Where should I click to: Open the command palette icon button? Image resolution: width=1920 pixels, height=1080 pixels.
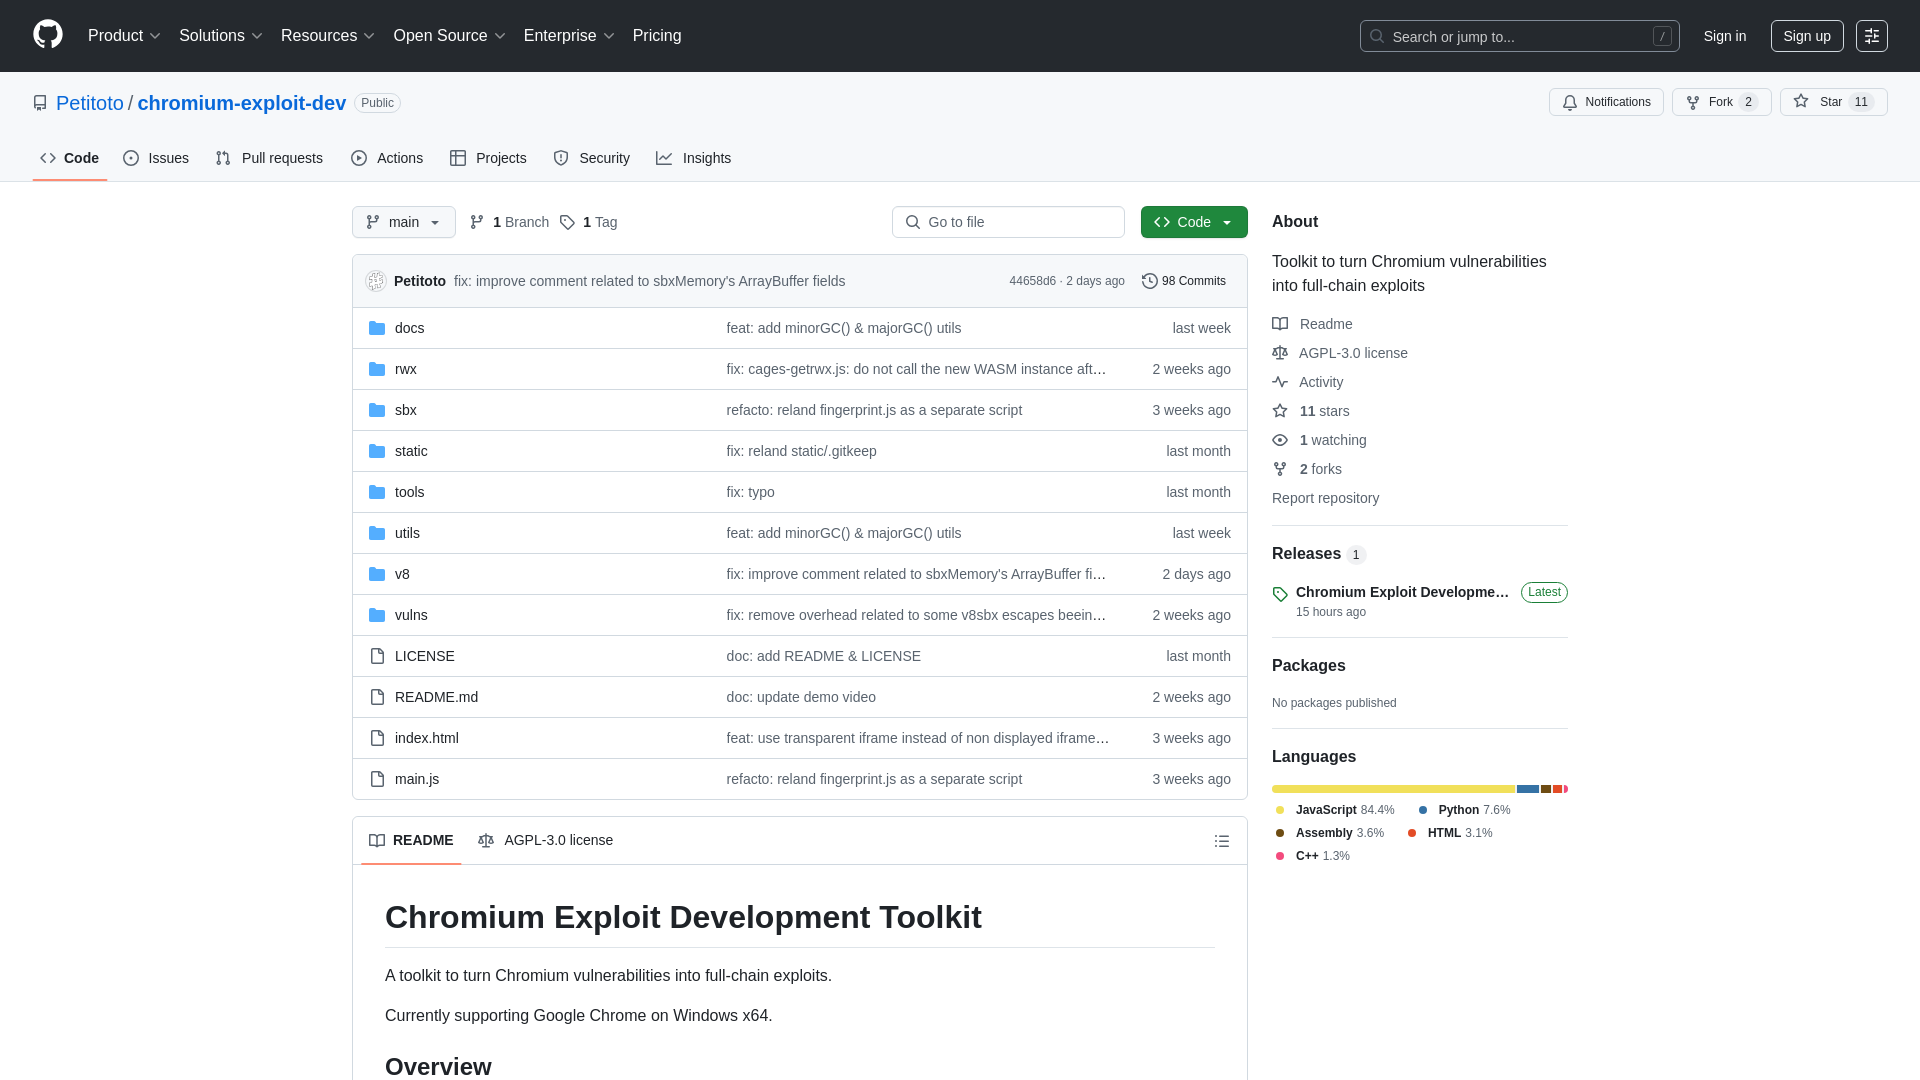[x=1872, y=36]
